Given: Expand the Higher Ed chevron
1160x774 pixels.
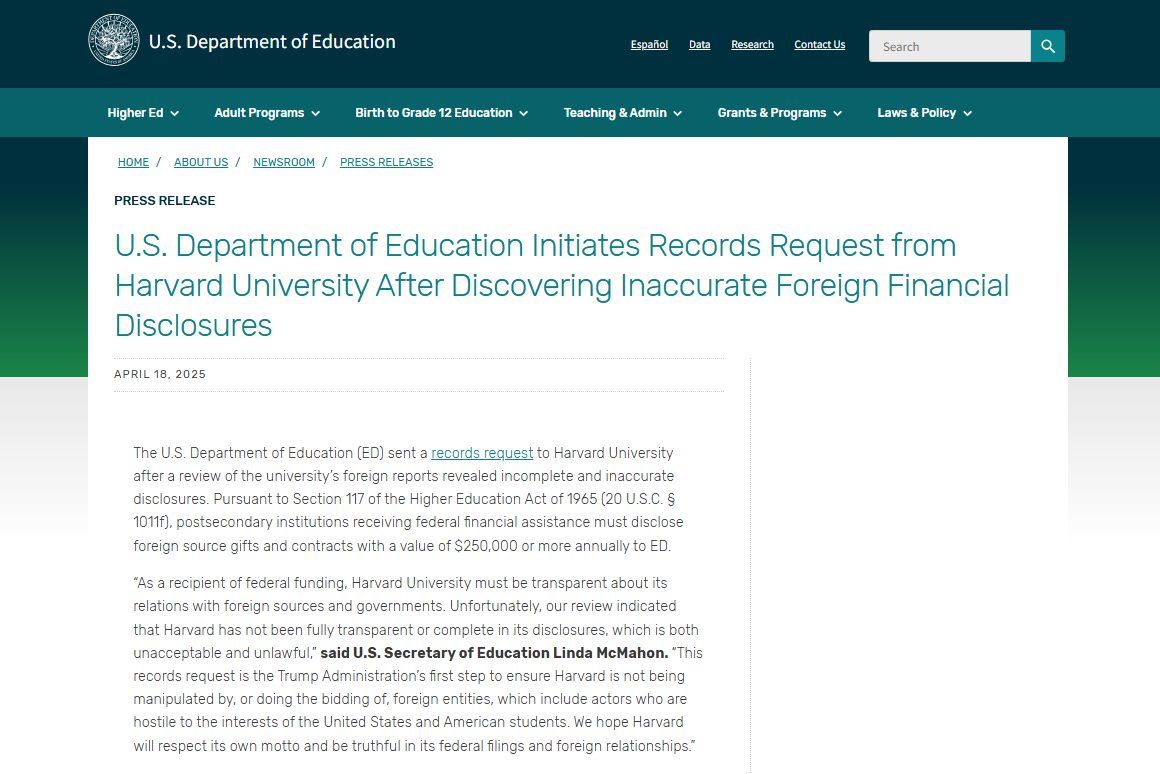Looking at the screenshot, I should click(x=175, y=113).
